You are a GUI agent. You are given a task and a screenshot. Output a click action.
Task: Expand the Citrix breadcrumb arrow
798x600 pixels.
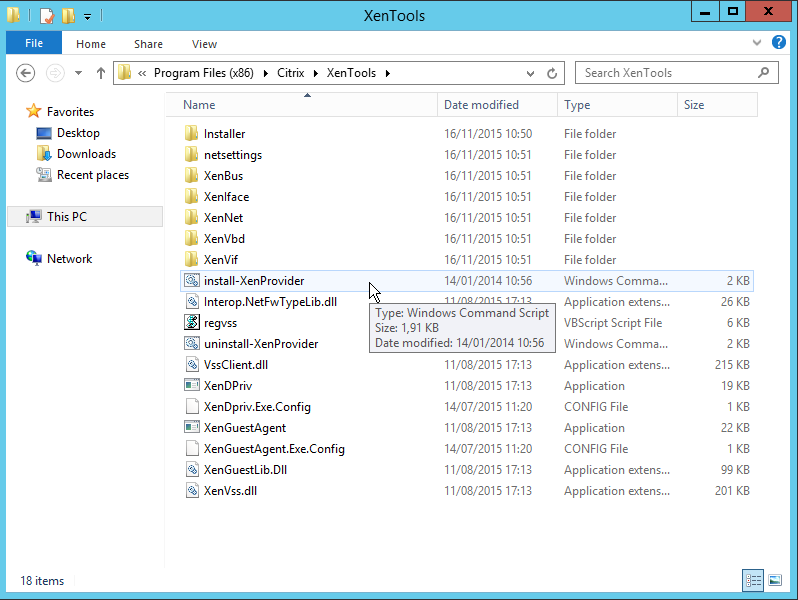click(316, 73)
